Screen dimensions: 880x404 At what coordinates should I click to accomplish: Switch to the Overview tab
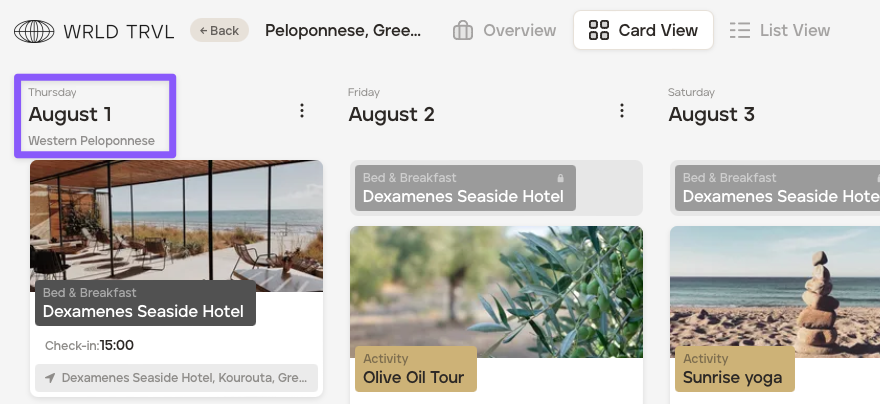(504, 30)
